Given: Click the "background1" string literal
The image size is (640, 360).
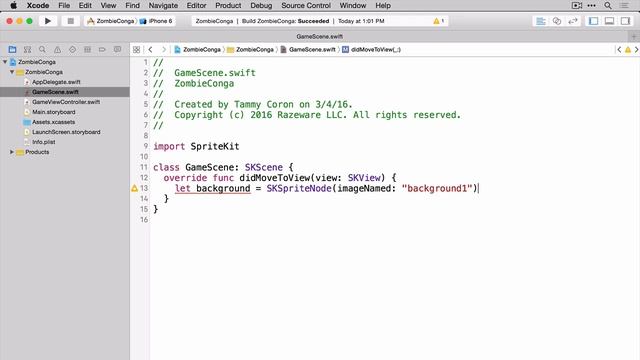Looking at the screenshot, I should pyautogui.click(x=437, y=188).
